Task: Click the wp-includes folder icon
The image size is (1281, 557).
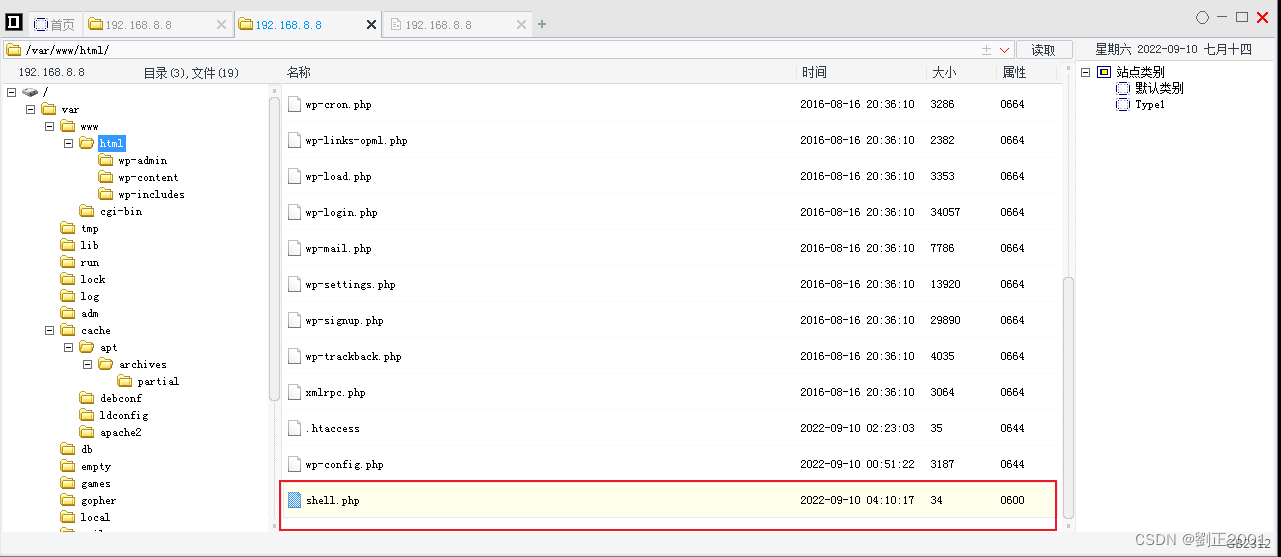Action: pyautogui.click(x=106, y=194)
